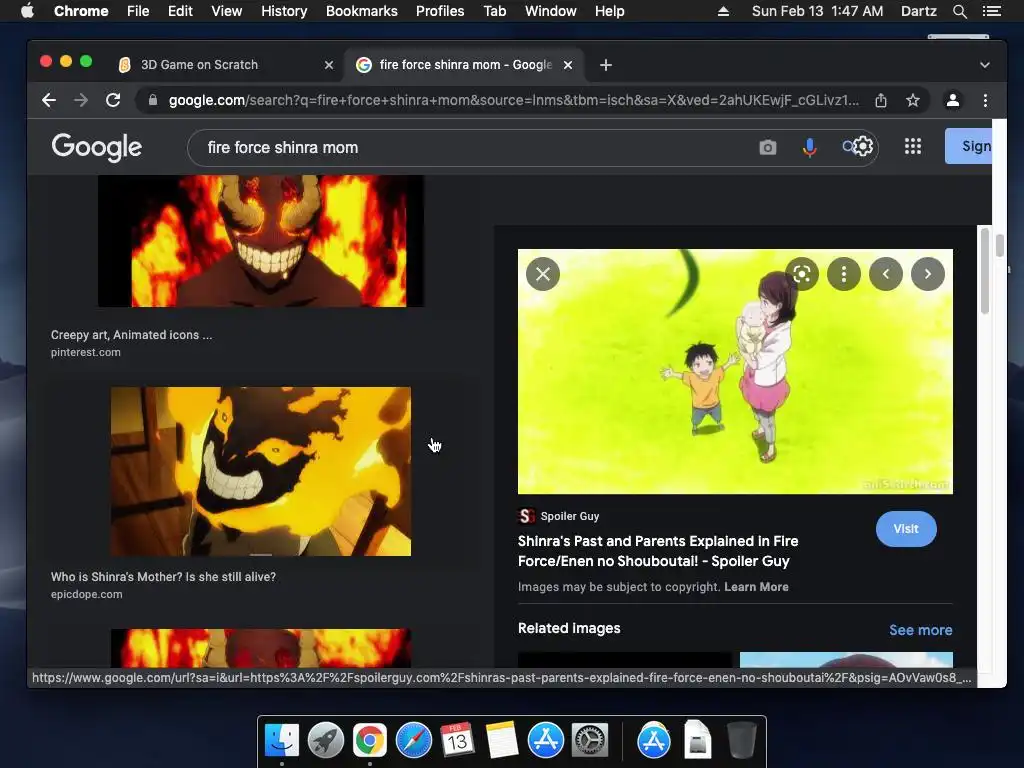
Task: Open Launchpad from the Dock
Action: tap(326, 740)
